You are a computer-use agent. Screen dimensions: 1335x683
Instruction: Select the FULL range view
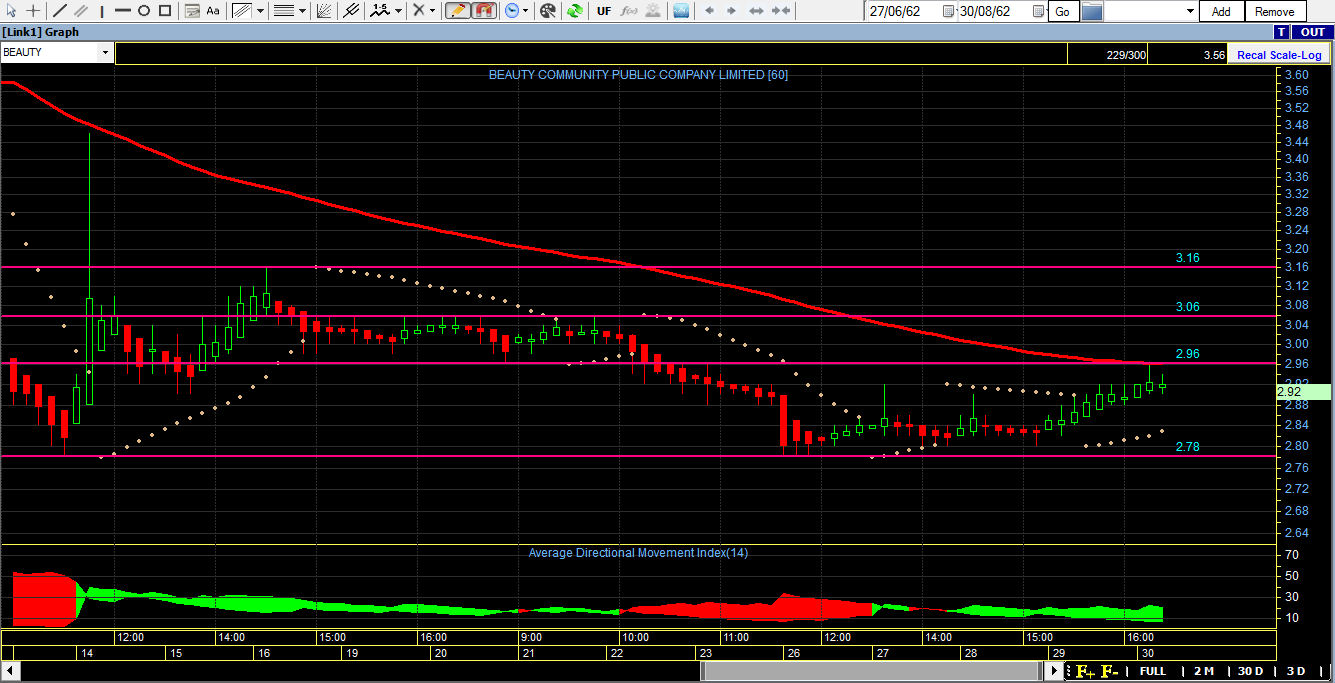coord(1153,671)
